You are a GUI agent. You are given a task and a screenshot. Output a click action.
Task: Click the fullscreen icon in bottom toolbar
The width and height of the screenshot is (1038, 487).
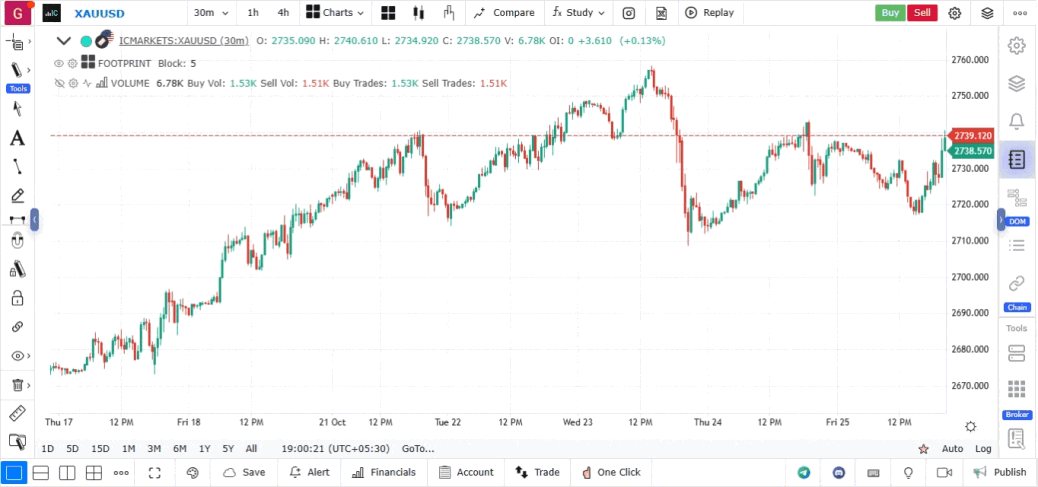(x=155, y=472)
